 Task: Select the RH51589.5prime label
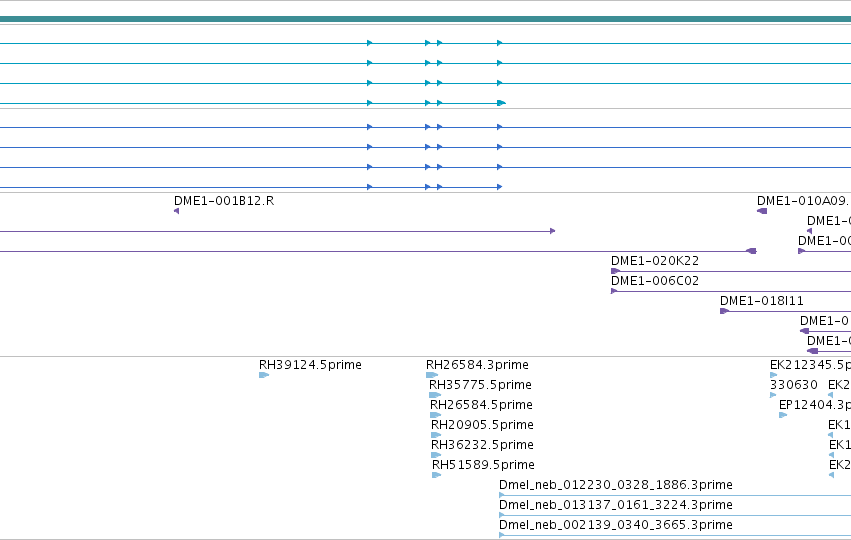(483, 465)
